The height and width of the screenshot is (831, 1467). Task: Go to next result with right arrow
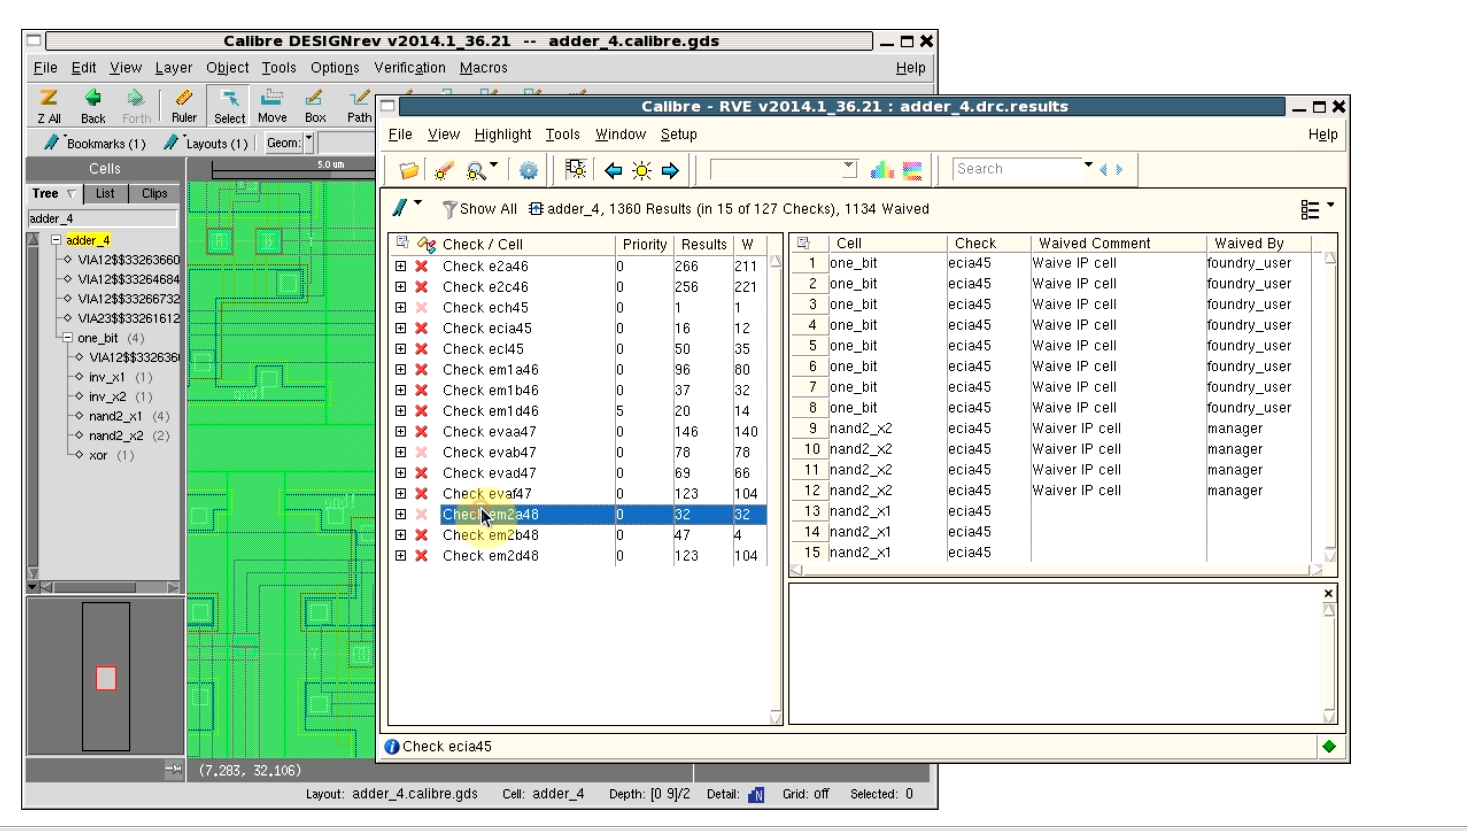670,170
